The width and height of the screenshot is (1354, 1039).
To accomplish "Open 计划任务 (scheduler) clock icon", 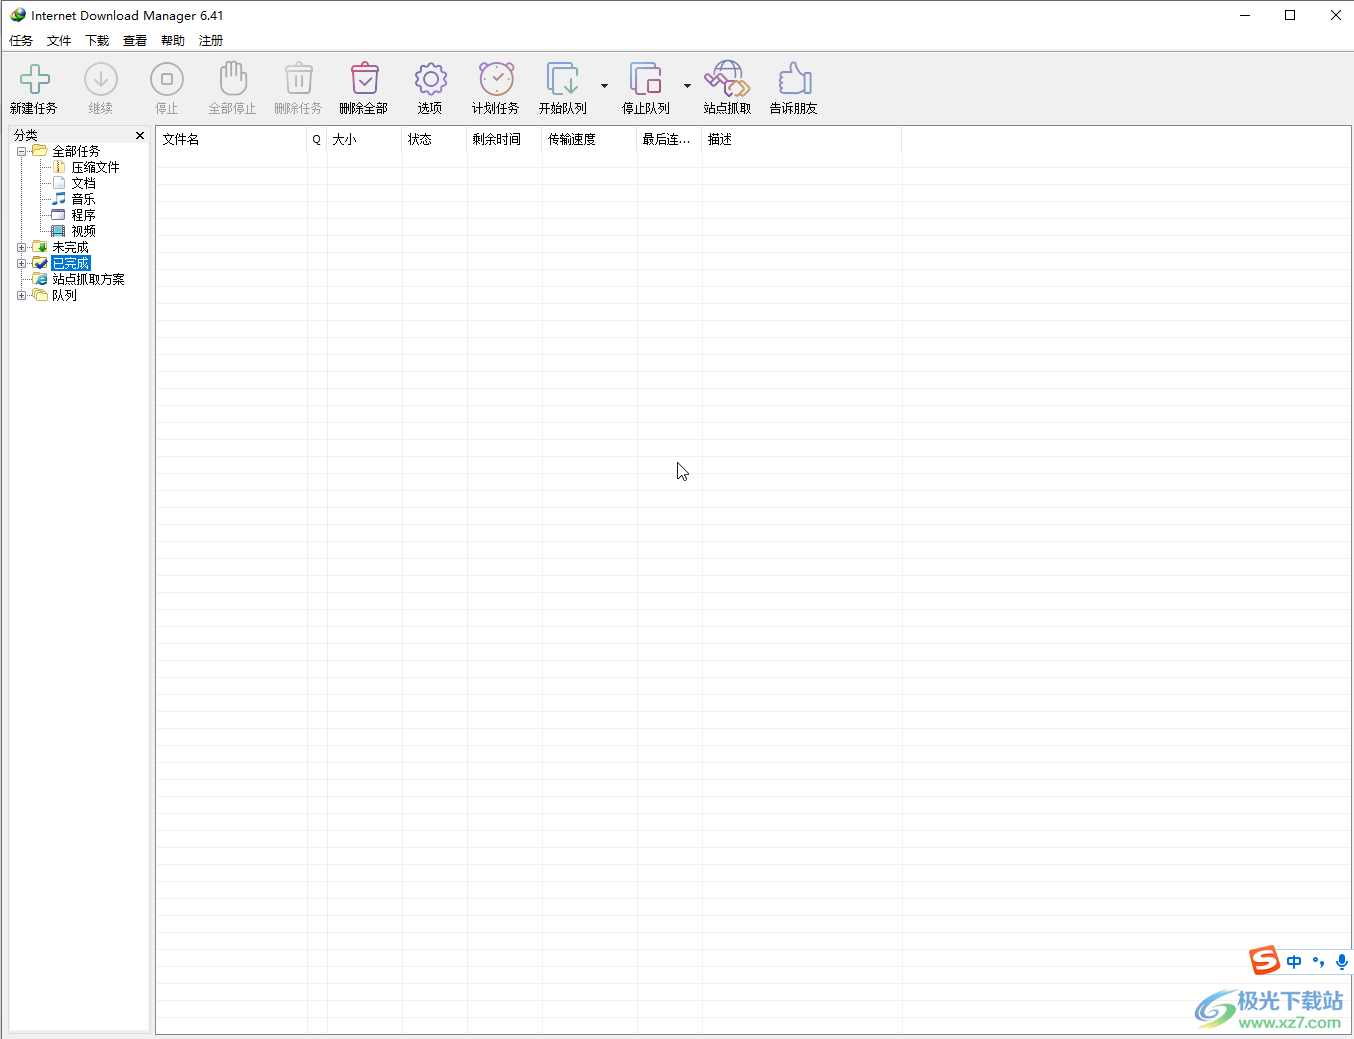I will coord(497,79).
